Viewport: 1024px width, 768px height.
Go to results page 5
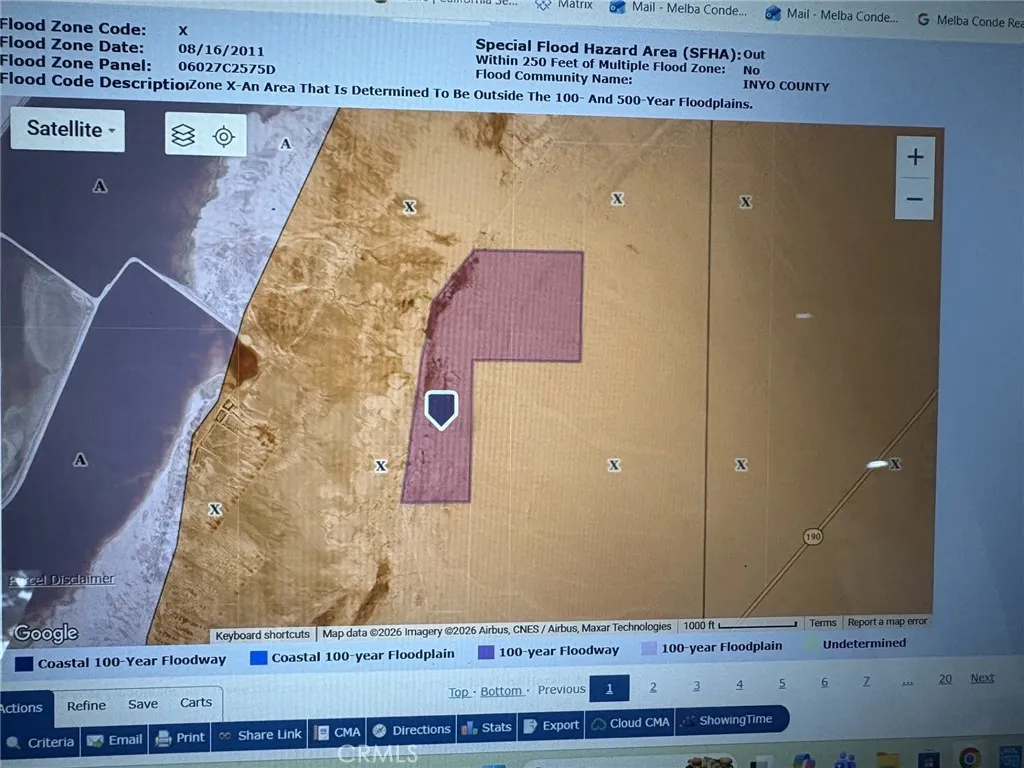(x=782, y=683)
